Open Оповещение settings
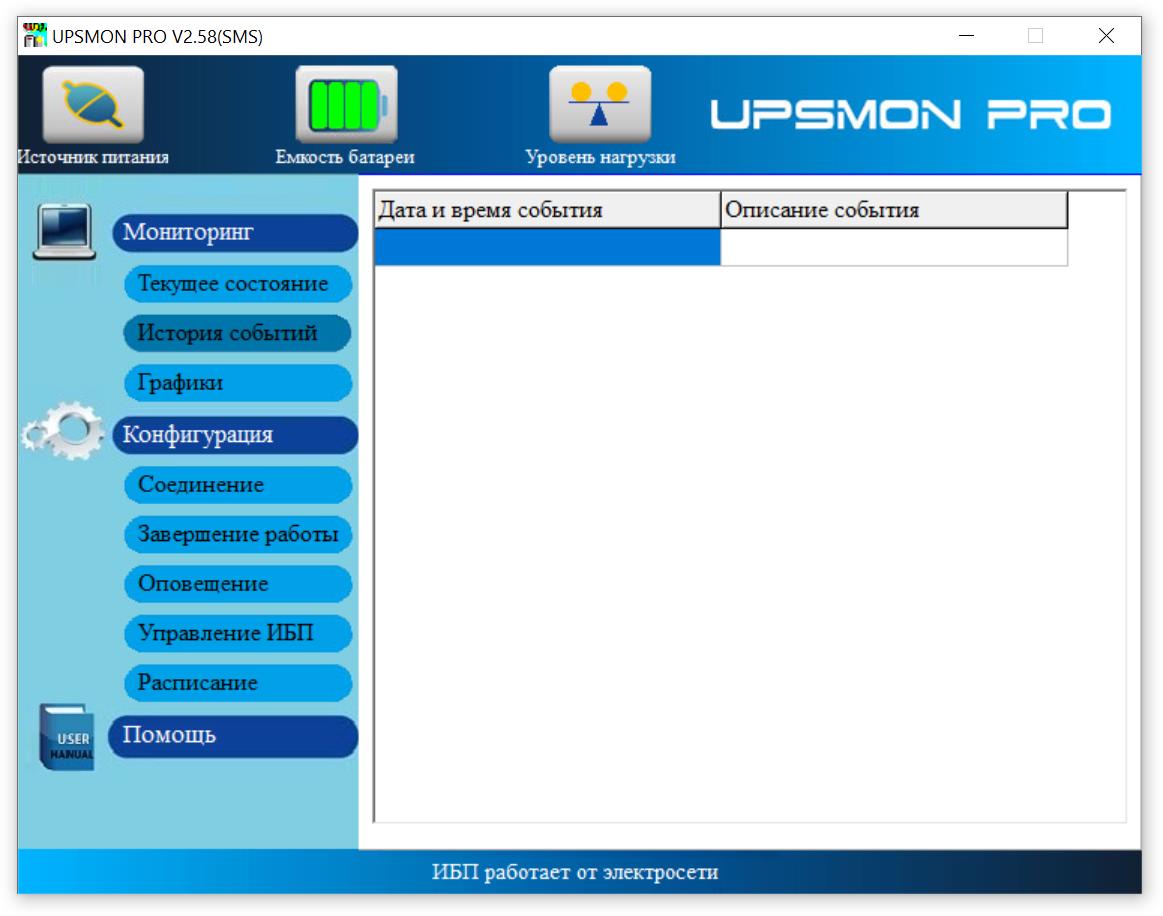The width and height of the screenshot is (1163, 916). tap(237, 584)
